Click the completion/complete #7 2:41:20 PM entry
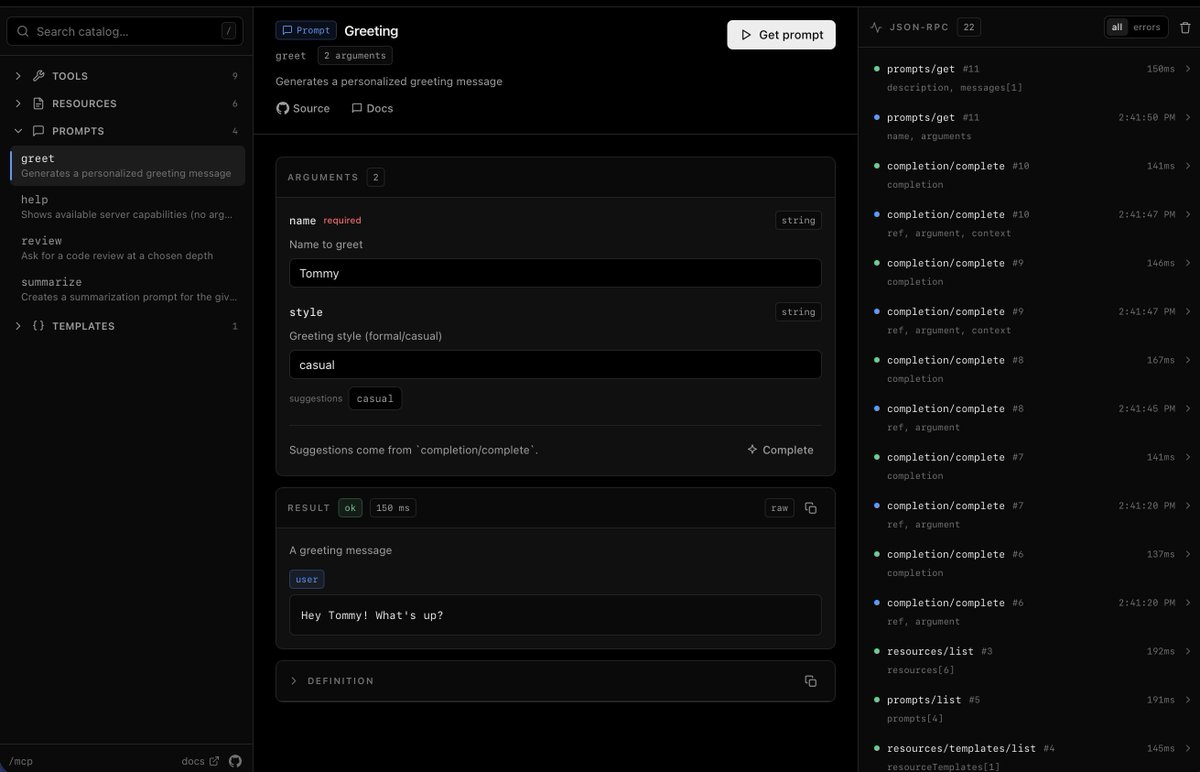This screenshot has width=1200, height=772. tap(1030, 514)
